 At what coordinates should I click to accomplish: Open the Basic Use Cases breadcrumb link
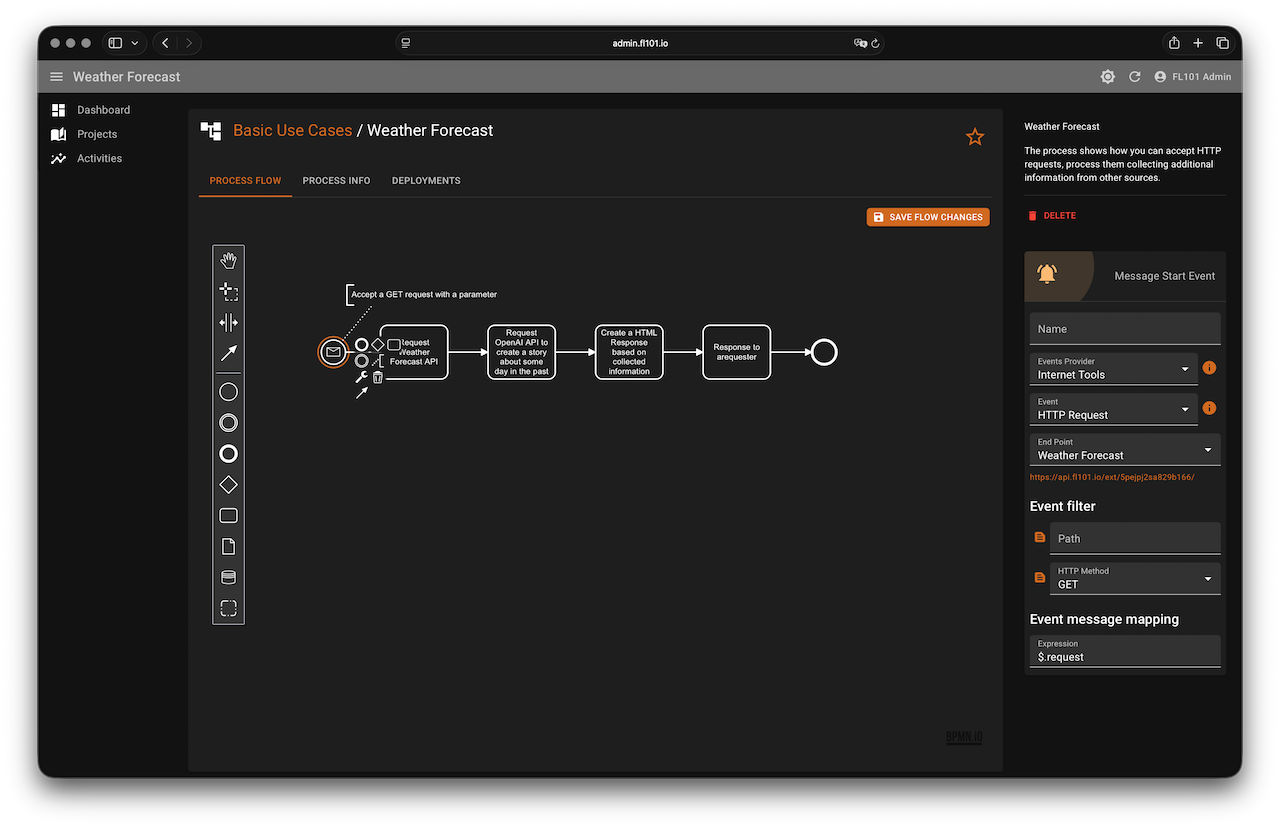pos(292,130)
